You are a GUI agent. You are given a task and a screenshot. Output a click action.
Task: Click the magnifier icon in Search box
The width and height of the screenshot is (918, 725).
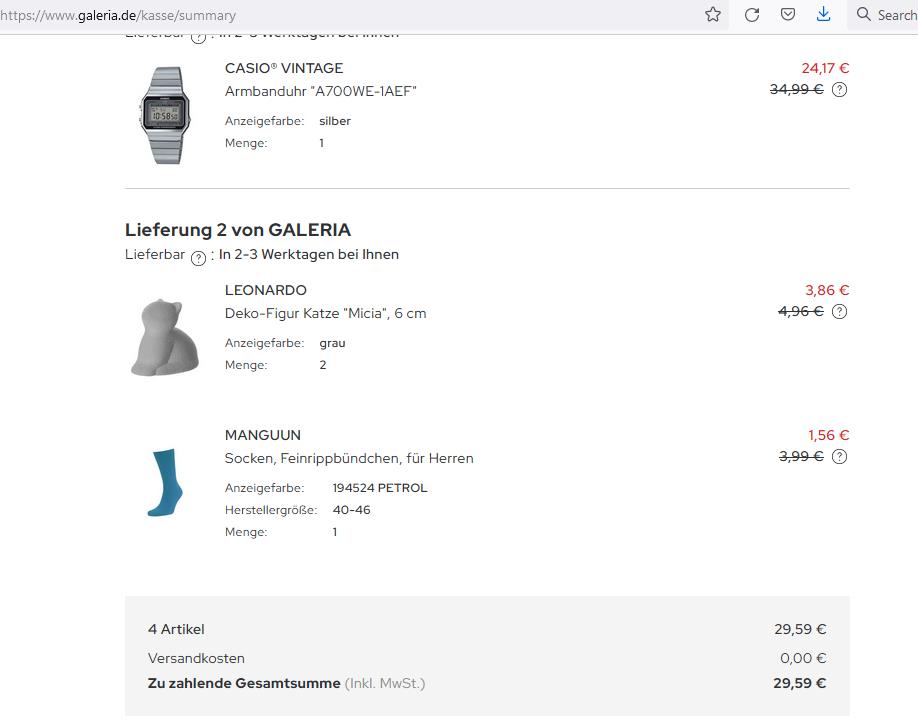pos(864,15)
